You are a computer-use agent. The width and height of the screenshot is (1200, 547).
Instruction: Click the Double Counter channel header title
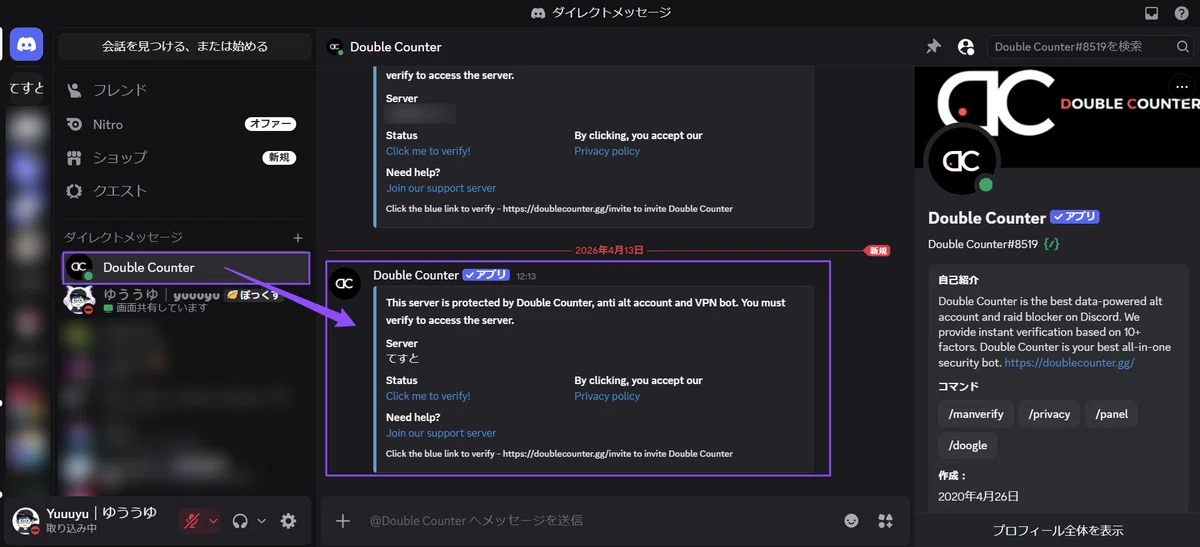coord(396,47)
